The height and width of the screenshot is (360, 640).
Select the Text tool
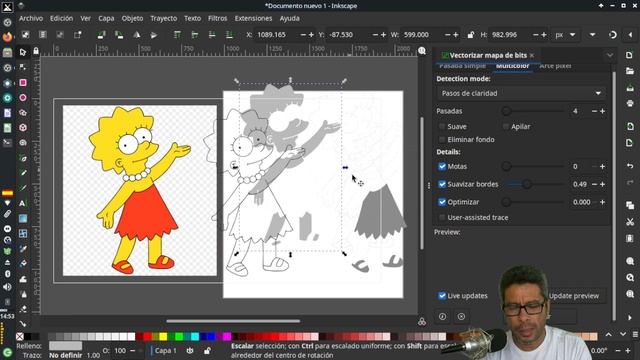[x=23, y=203]
